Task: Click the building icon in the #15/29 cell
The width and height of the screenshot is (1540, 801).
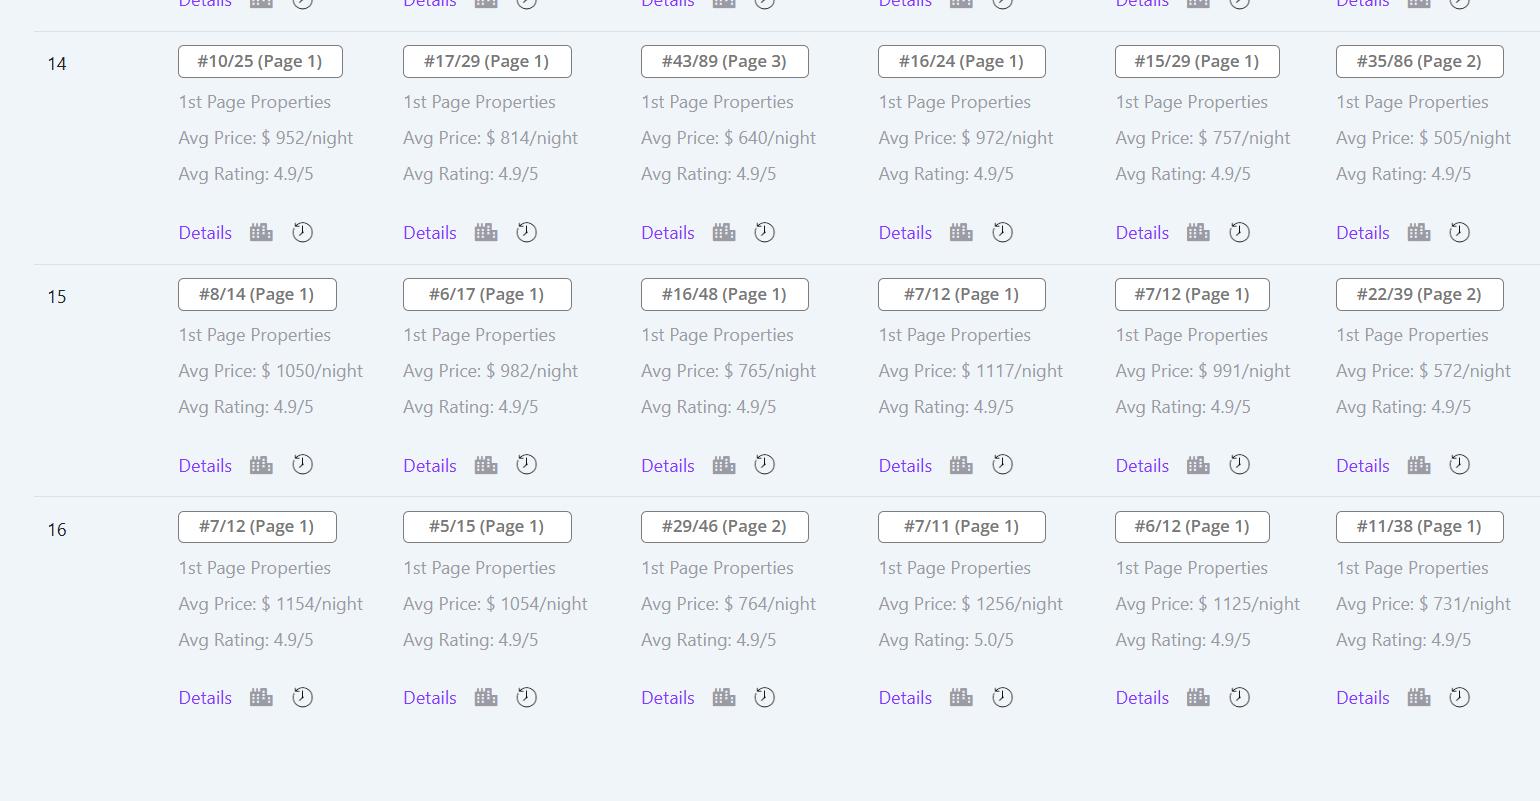Action: coord(1198,232)
